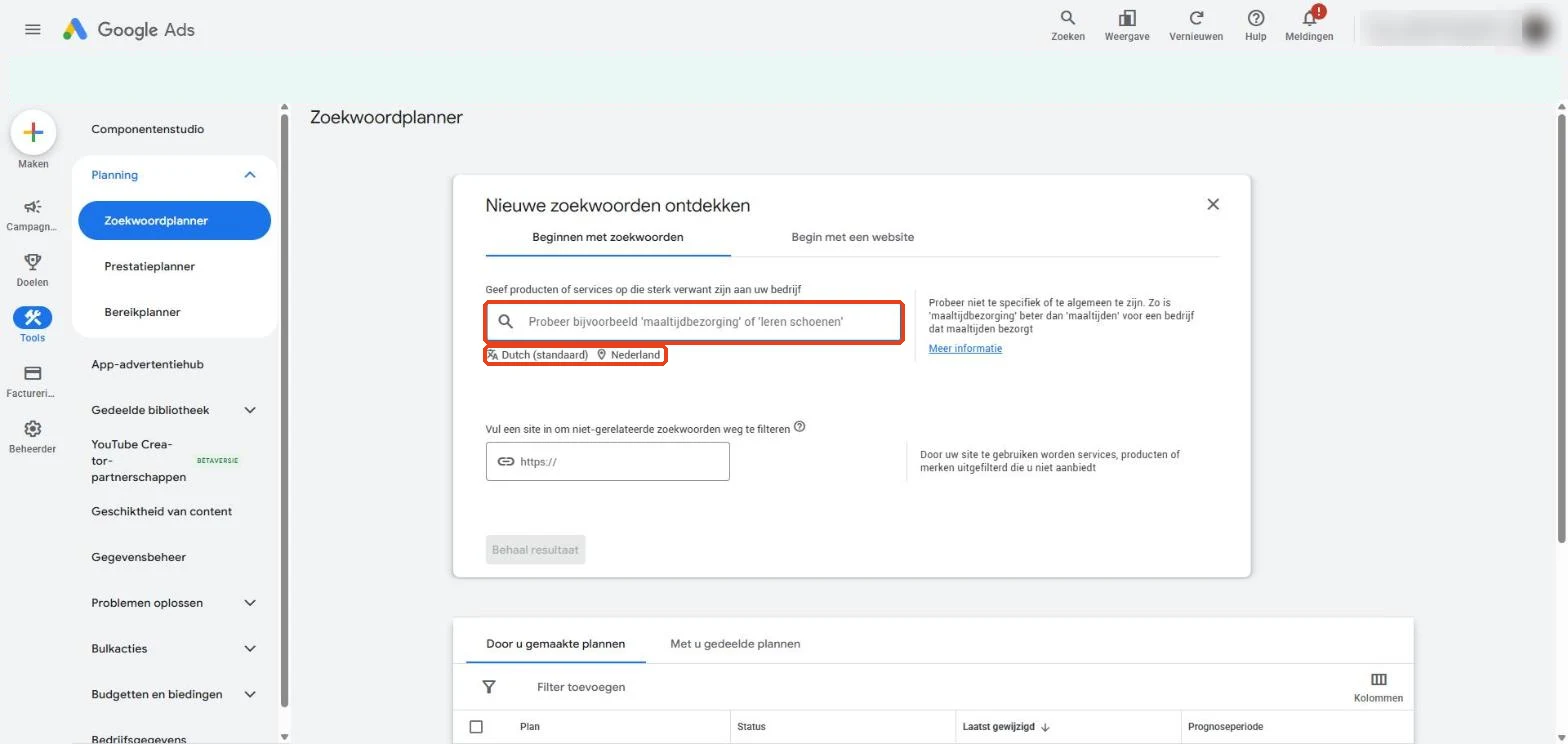This screenshot has height=744, width=1568.
Task: Open the Zoeken search tool
Action: tap(1068, 25)
